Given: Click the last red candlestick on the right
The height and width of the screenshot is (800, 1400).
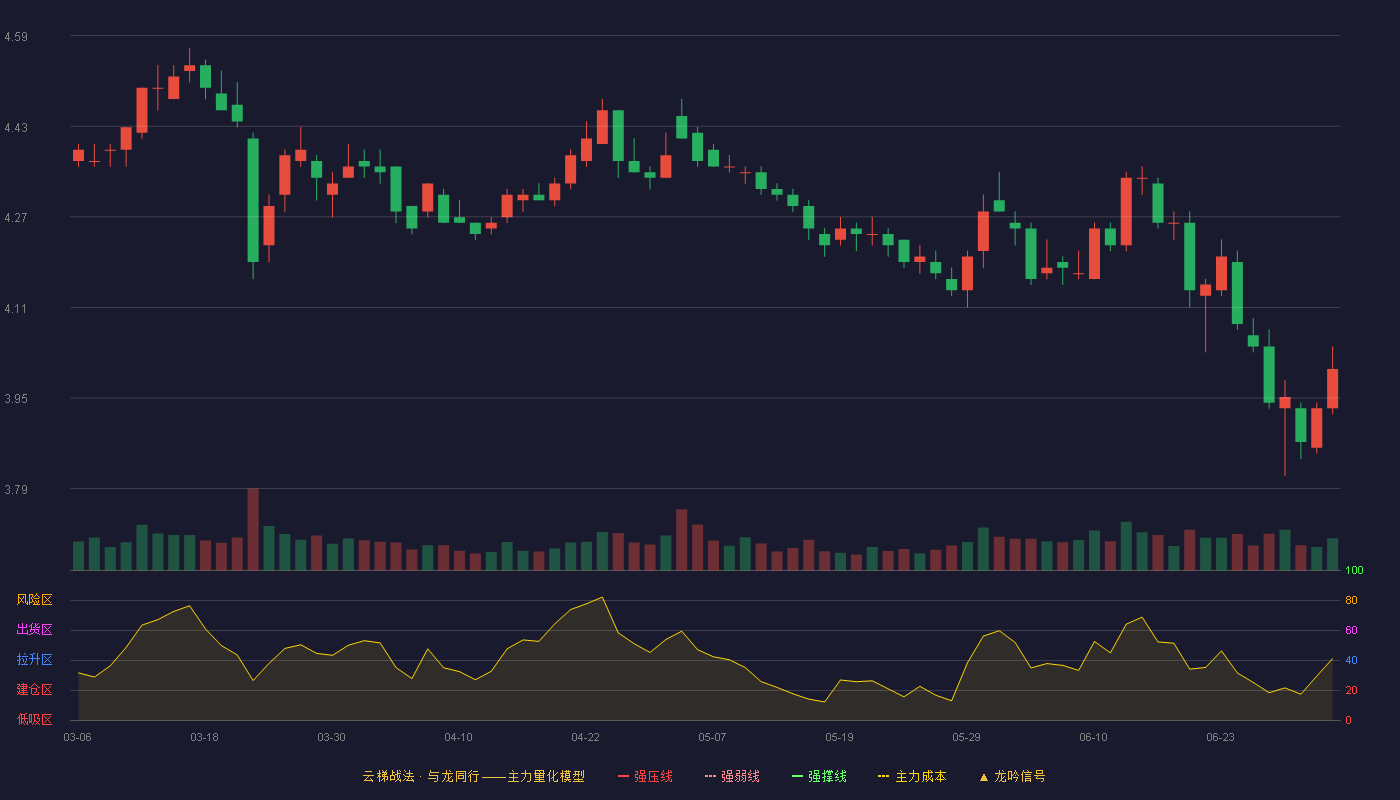Looking at the screenshot, I should tap(1332, 388).
